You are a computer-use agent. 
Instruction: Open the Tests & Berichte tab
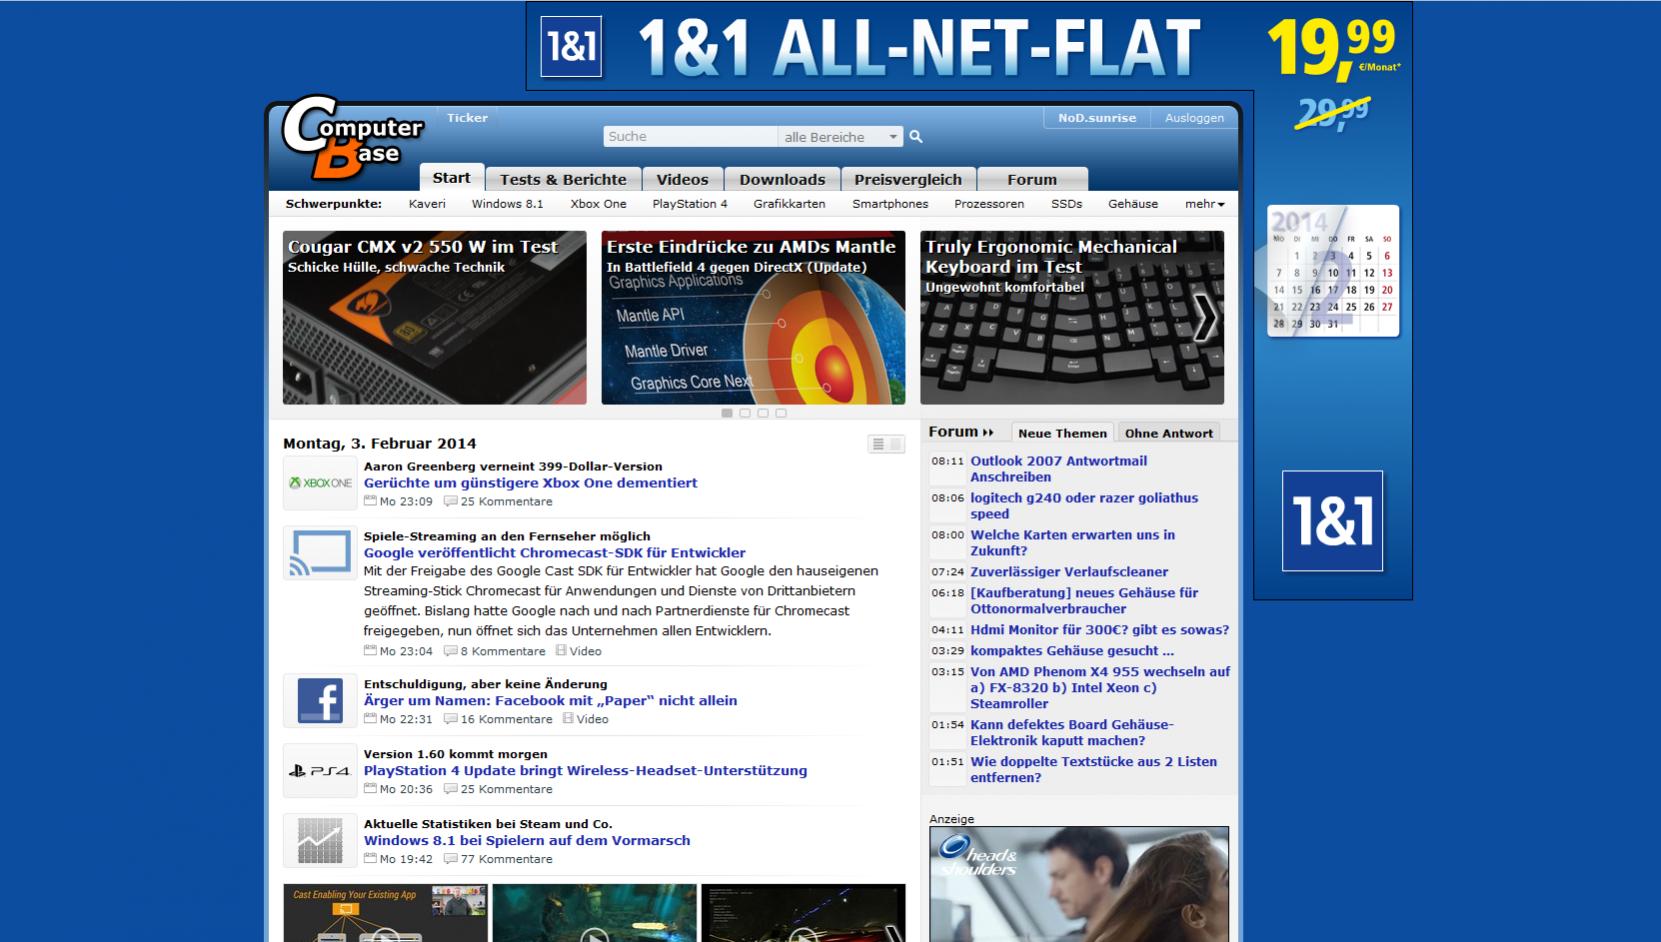click(563, 179)
